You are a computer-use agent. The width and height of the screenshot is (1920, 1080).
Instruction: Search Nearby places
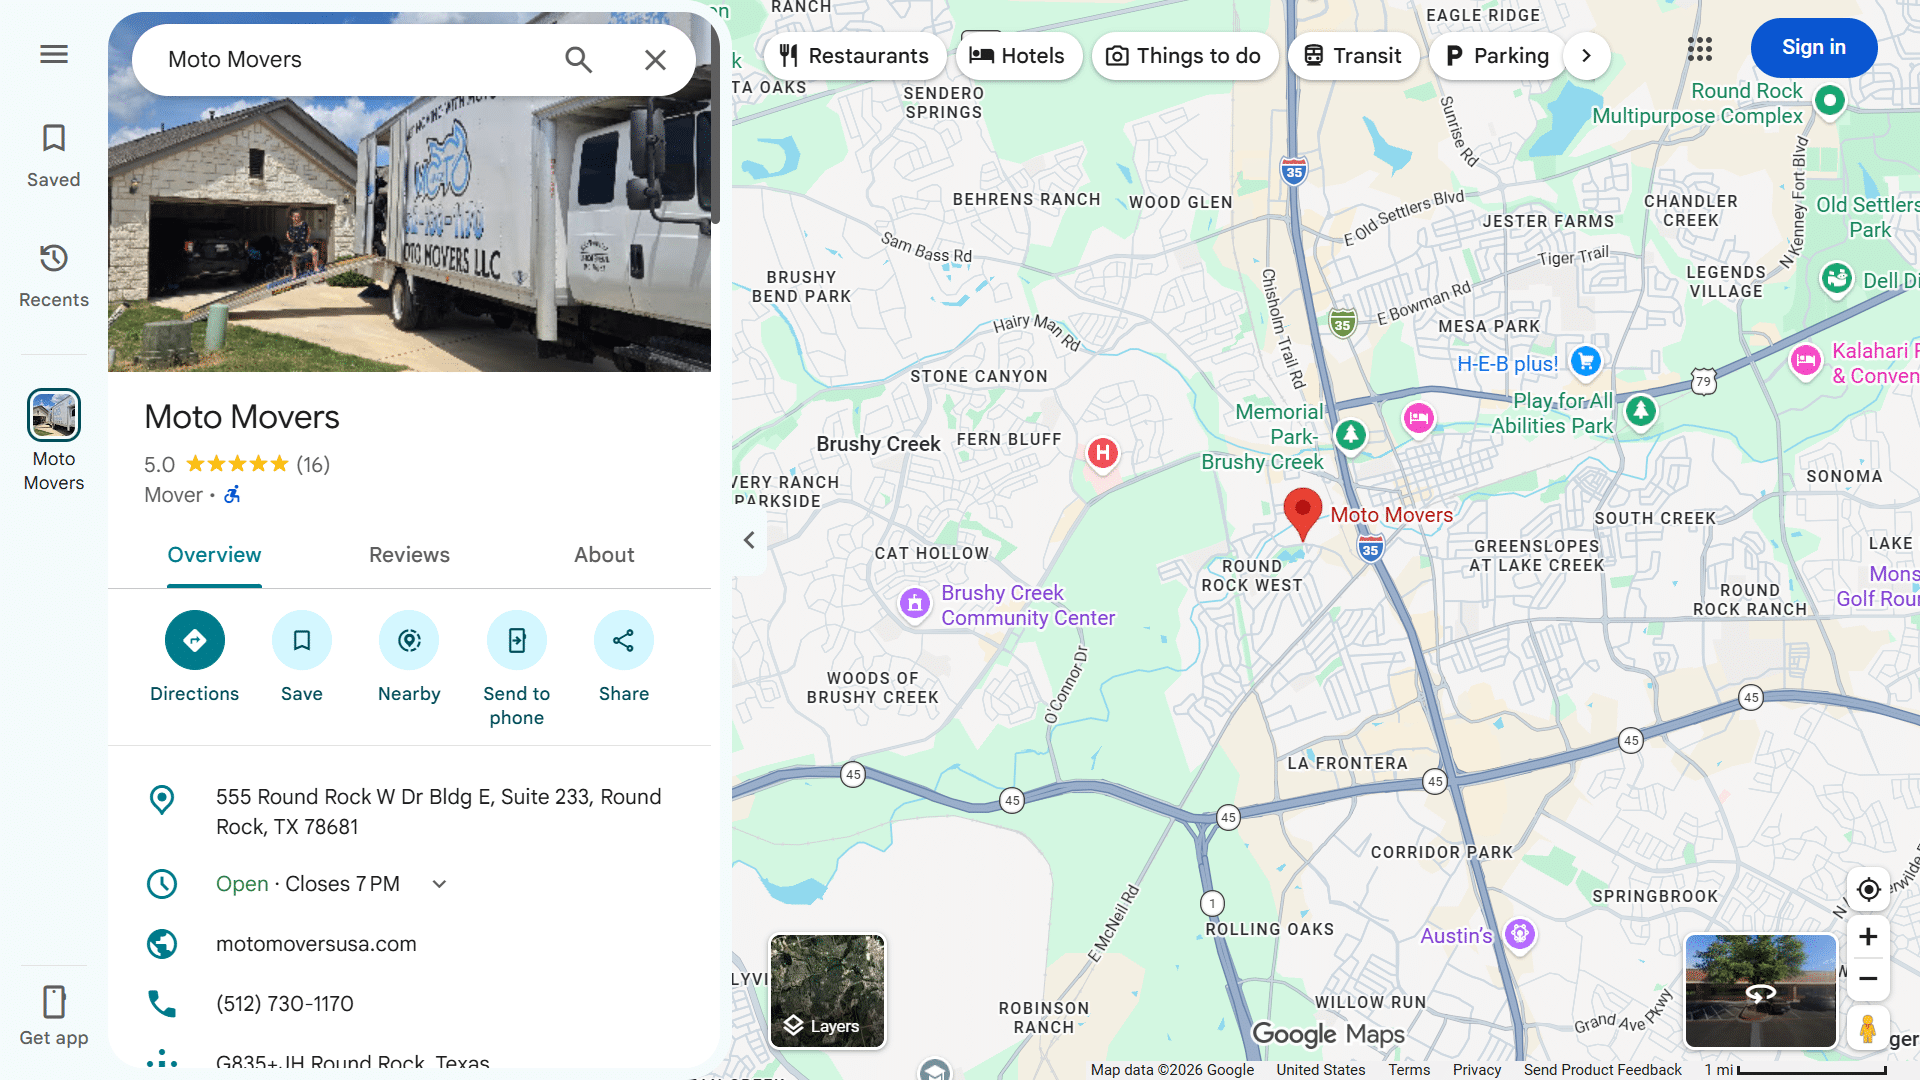click(409, 657)
